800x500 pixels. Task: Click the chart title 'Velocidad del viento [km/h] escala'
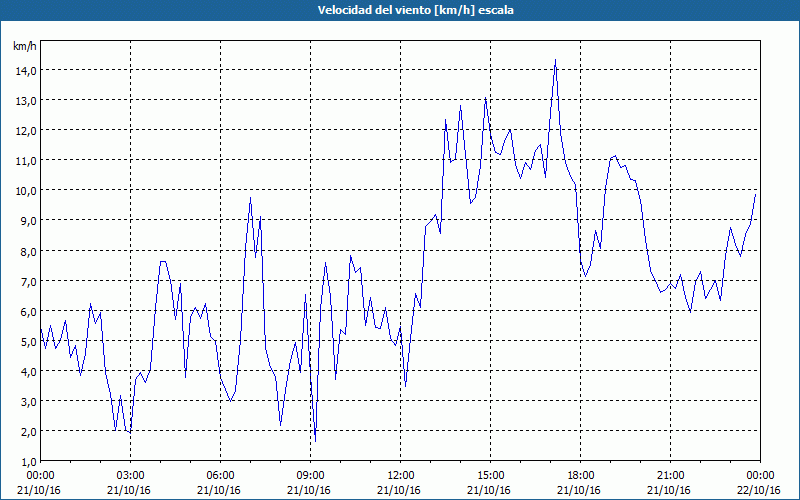coord(415,10)
